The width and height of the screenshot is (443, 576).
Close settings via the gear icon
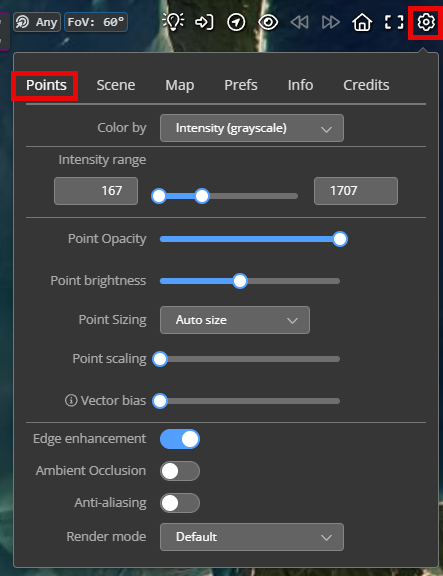pos(426,22)
